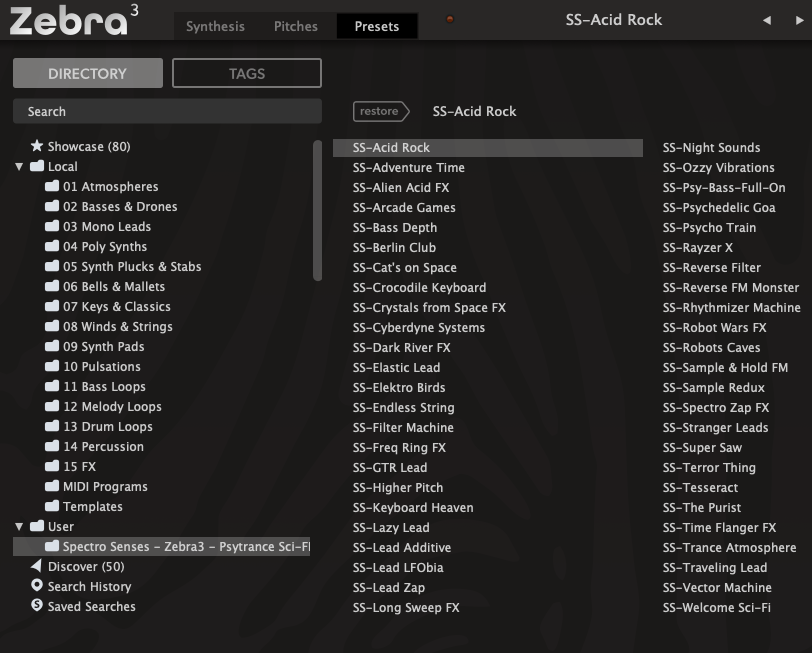
Task: Load the SS-Crocodile Keyboard preset
Action: pyautogui.click(x=419, y=287)
